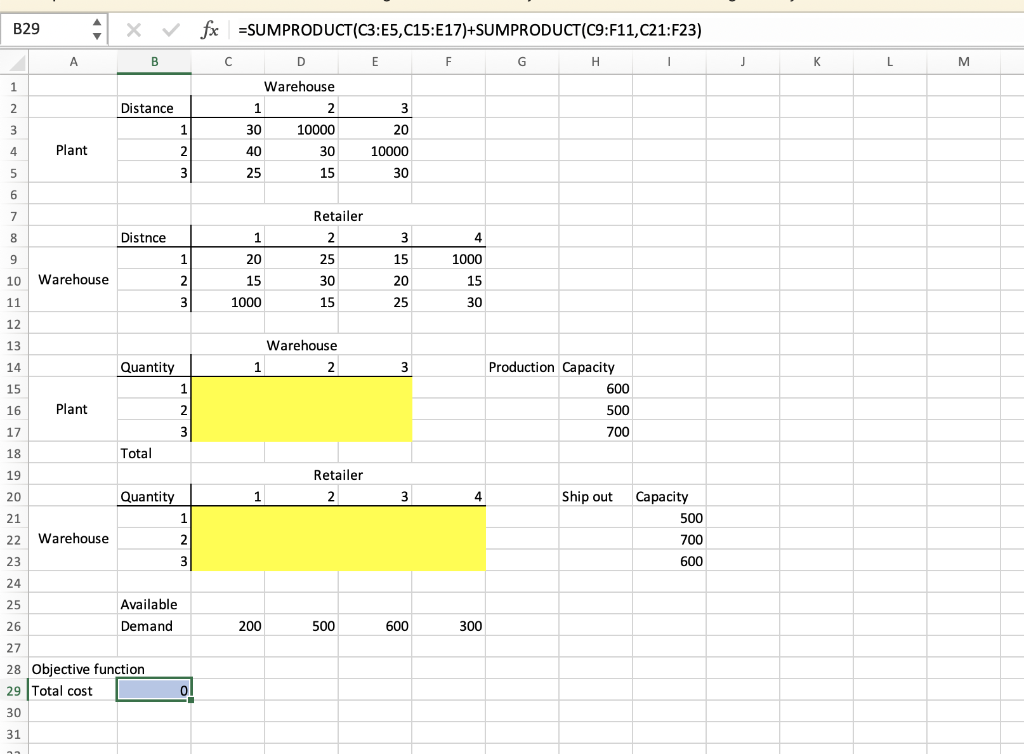Click the Production Capacity 600 cell
1024x754 pixels.
[x=595, y=388]
